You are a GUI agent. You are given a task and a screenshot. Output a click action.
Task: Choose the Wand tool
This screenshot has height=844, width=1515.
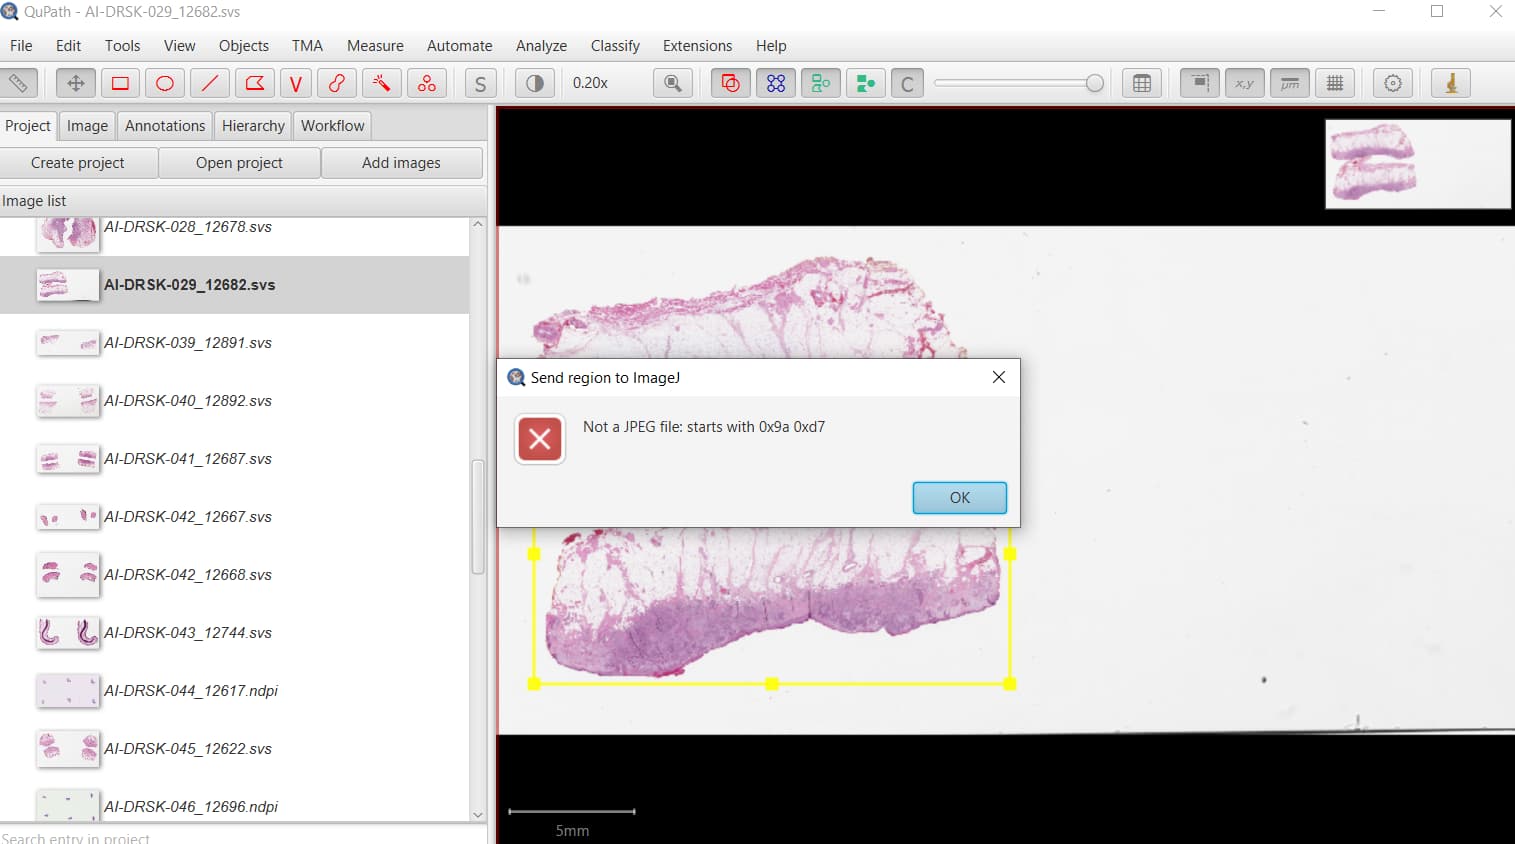381,83
